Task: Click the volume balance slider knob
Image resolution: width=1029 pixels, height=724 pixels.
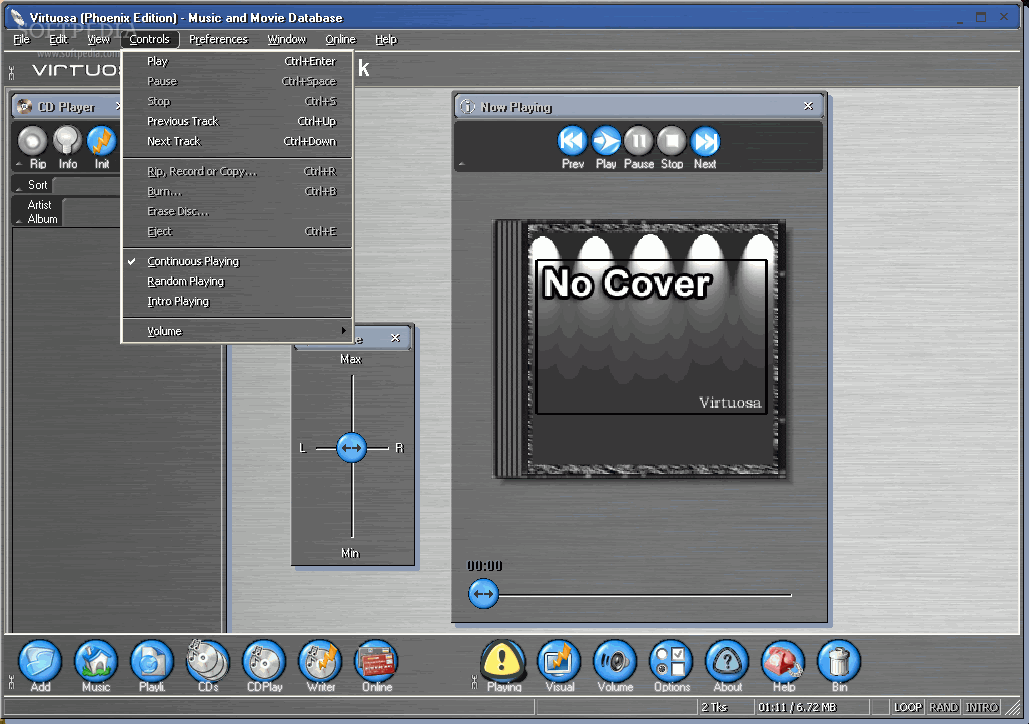Action: [352, 448]
